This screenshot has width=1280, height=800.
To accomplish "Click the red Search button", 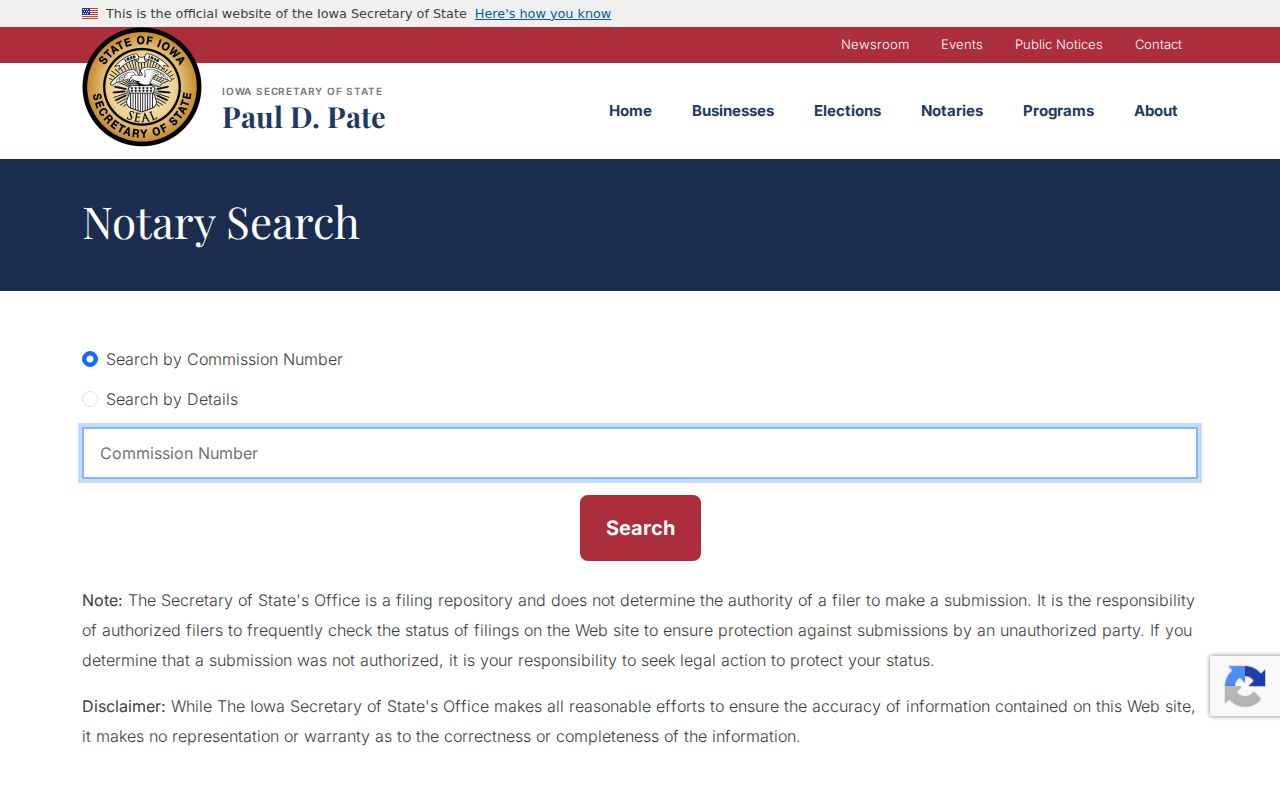I will [x=640, y=528].
